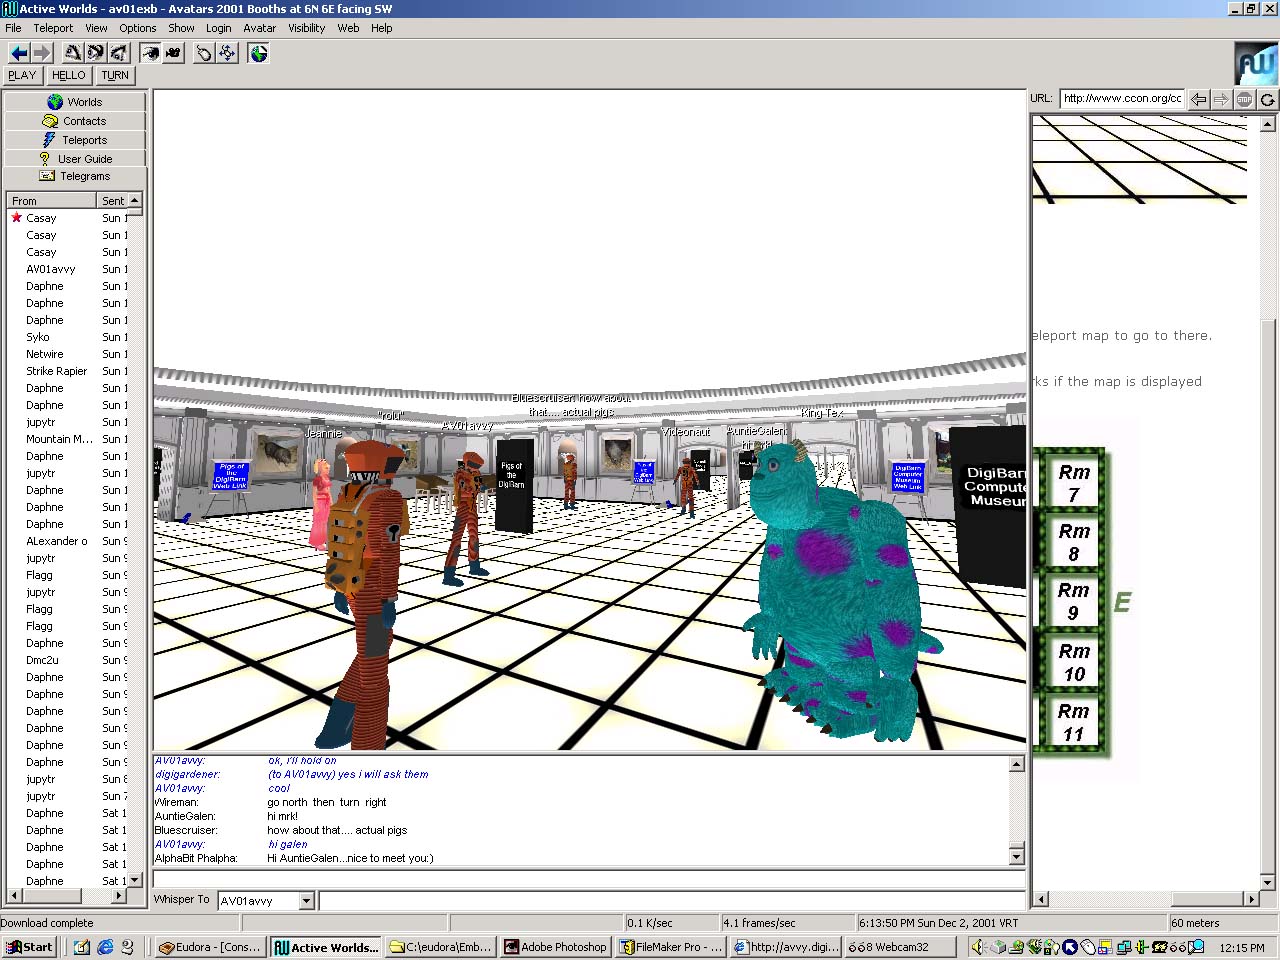Click the look up avatar-face icon

click(73, 53)
